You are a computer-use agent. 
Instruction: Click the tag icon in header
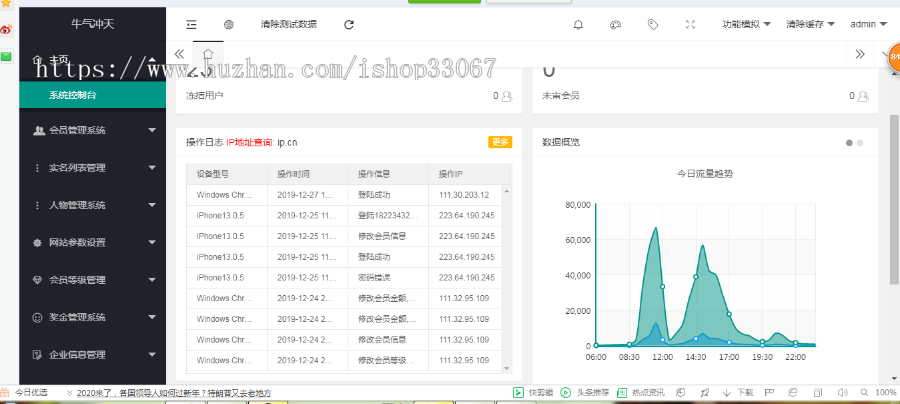653,24
